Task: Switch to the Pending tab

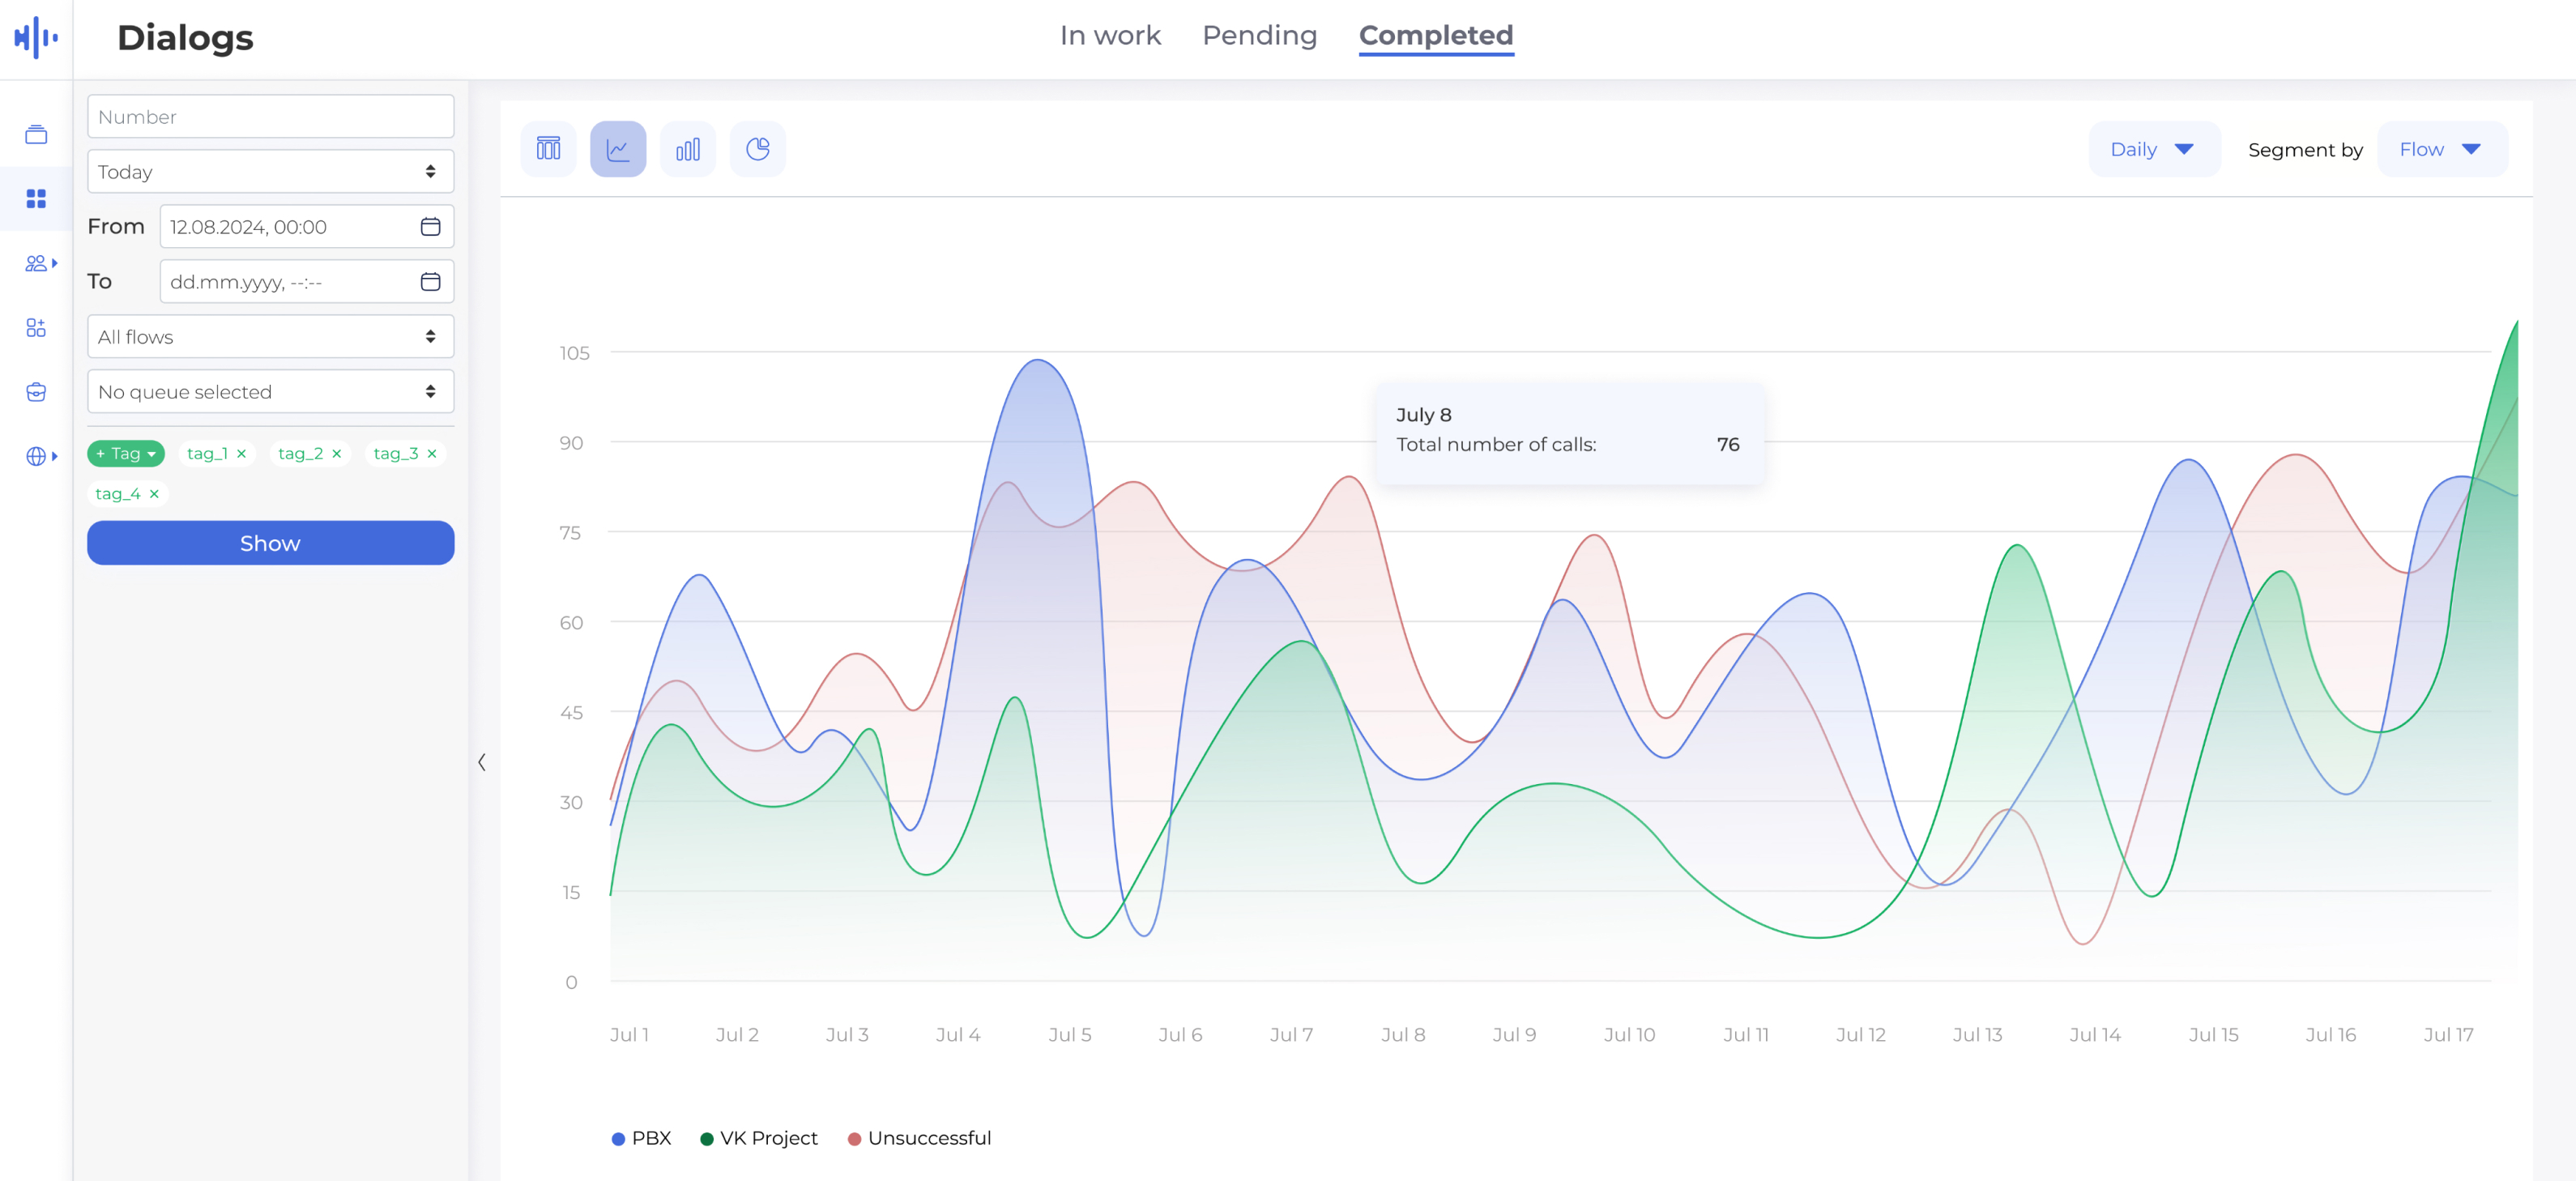Action: pos(1259,35)
